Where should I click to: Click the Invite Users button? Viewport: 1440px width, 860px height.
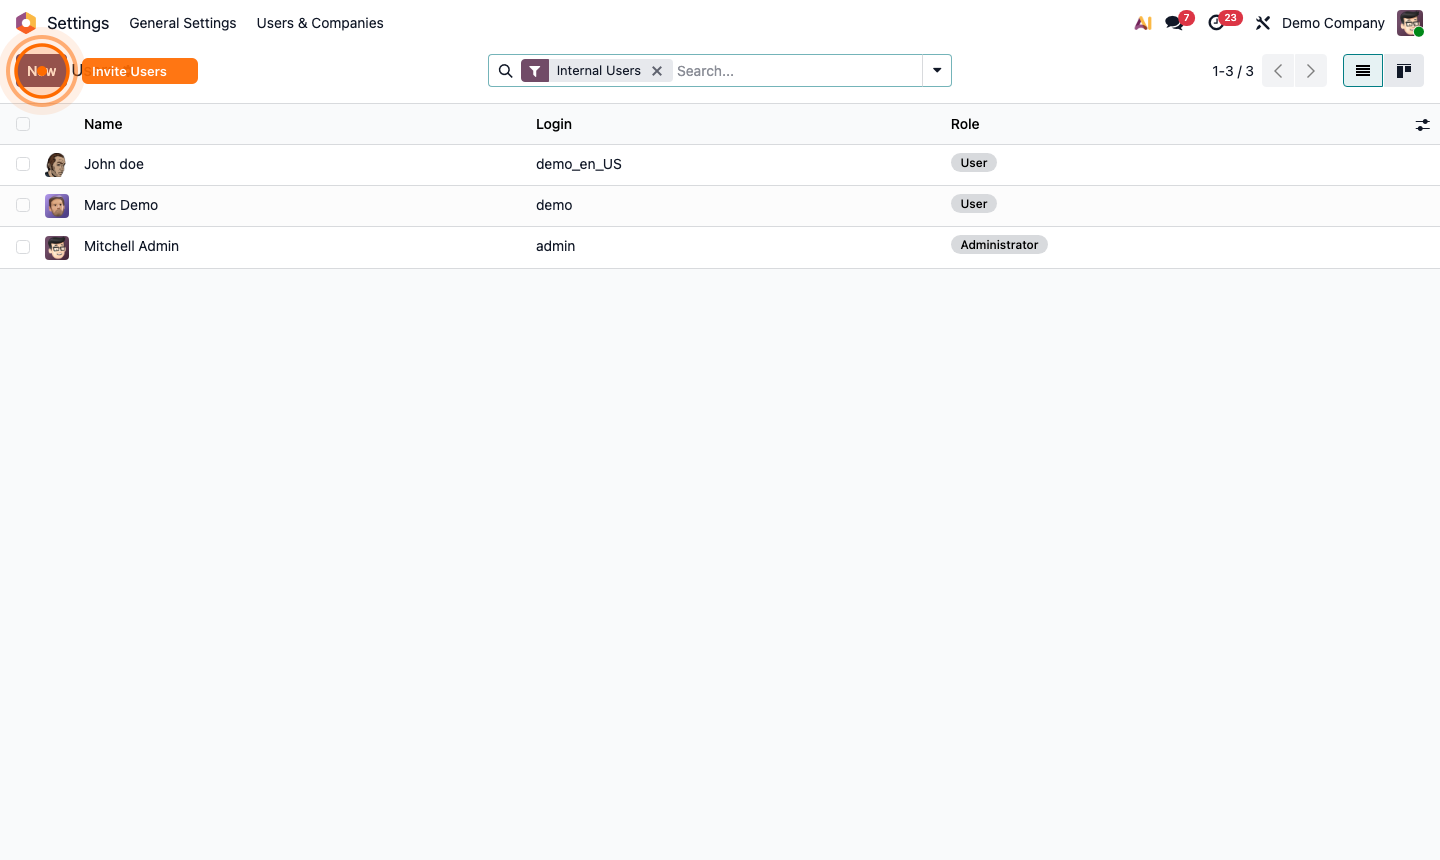click(139, 71)
